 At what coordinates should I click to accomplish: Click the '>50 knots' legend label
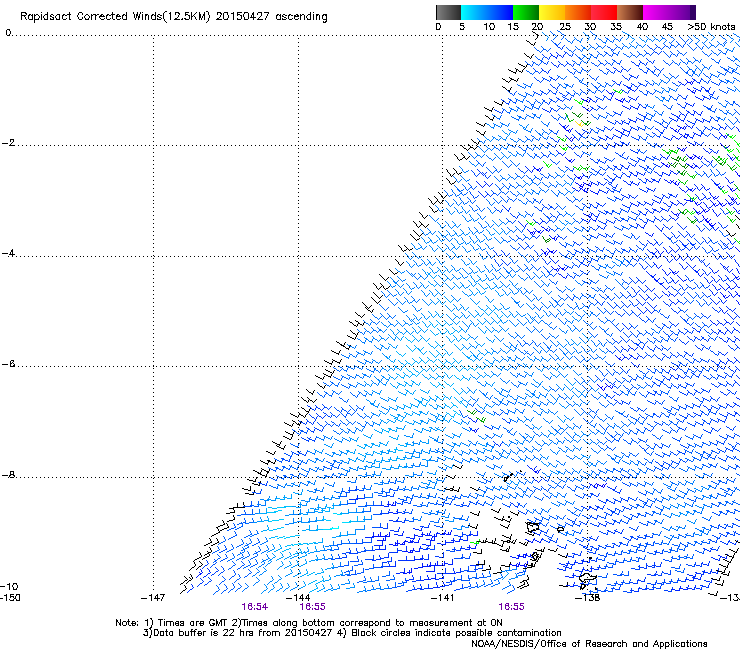tap(711, 26)
